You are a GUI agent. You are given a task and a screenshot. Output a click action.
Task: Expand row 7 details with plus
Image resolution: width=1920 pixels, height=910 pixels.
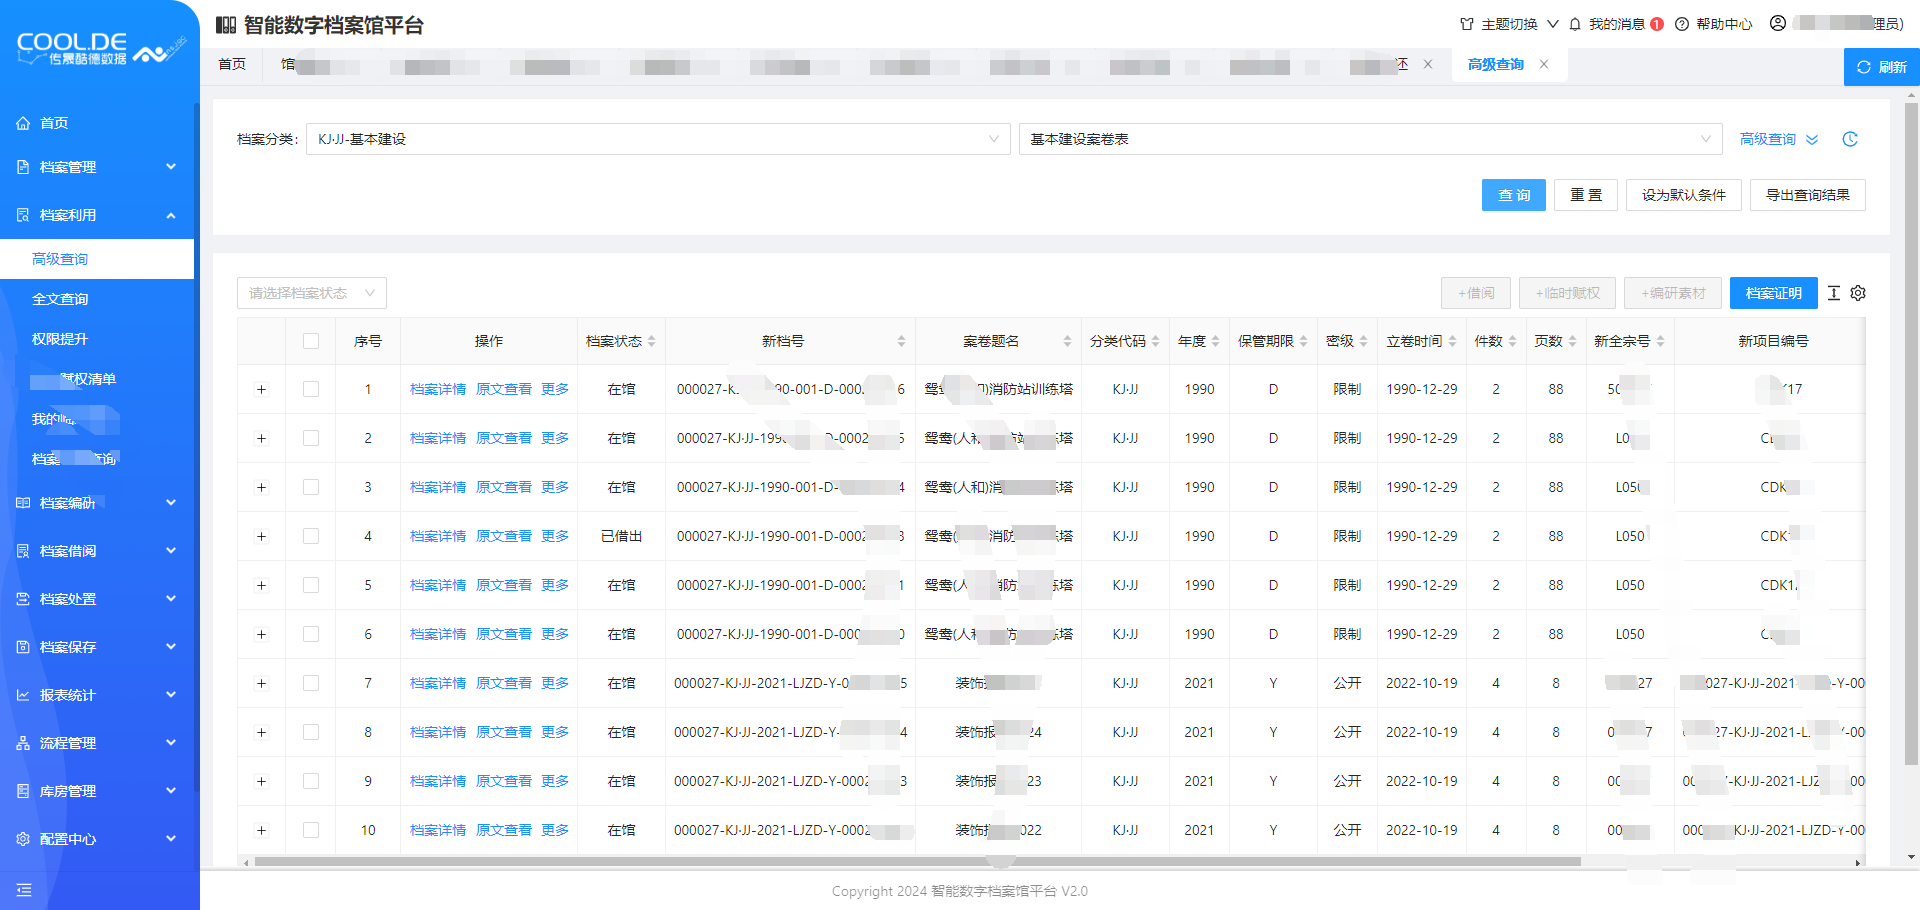point(262,683)
